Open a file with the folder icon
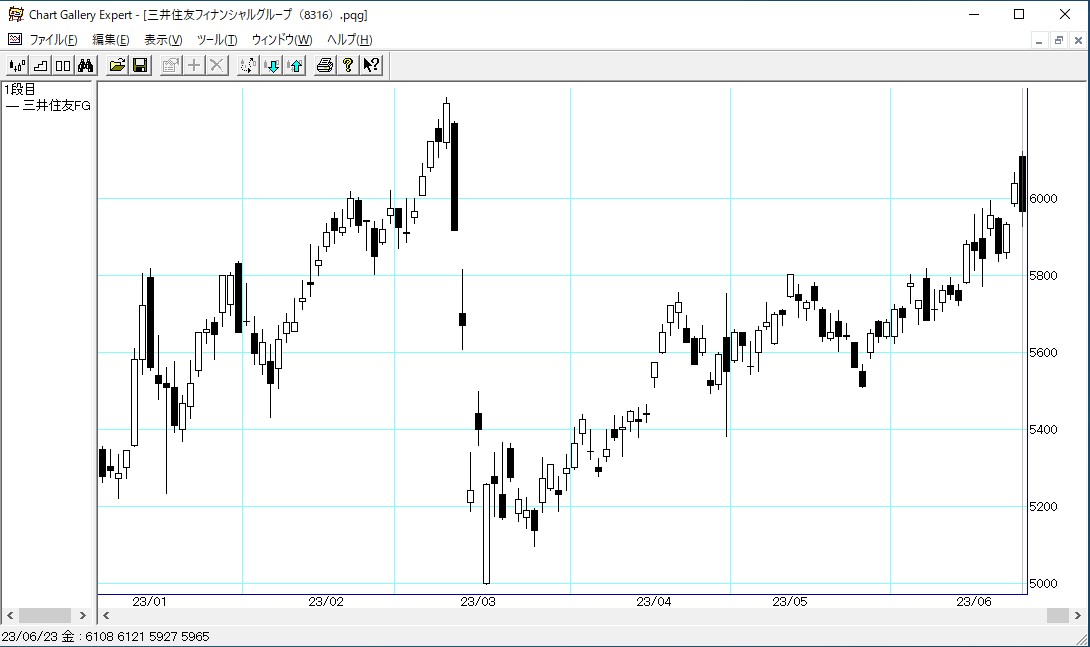 pos(117,66)
